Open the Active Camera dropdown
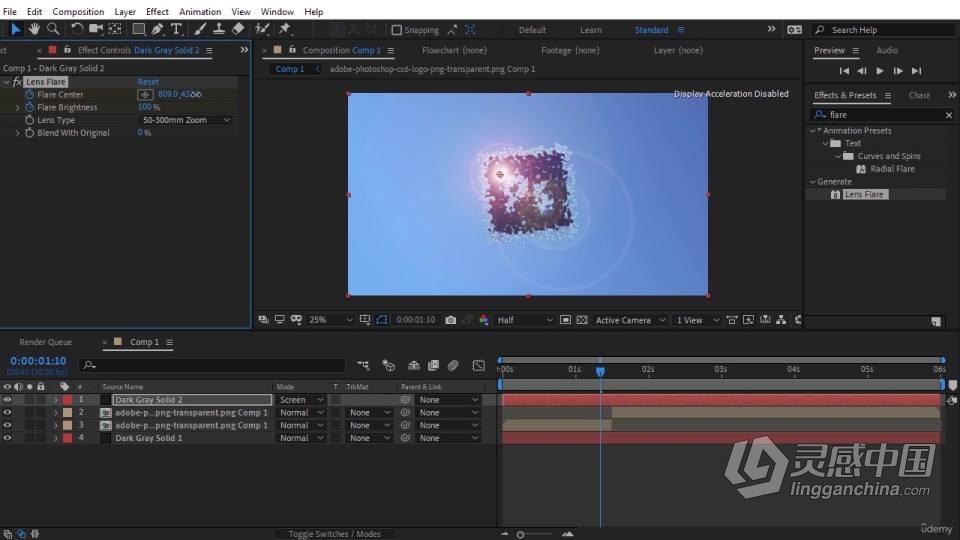 pyautogui.click(x=629, y=320)
